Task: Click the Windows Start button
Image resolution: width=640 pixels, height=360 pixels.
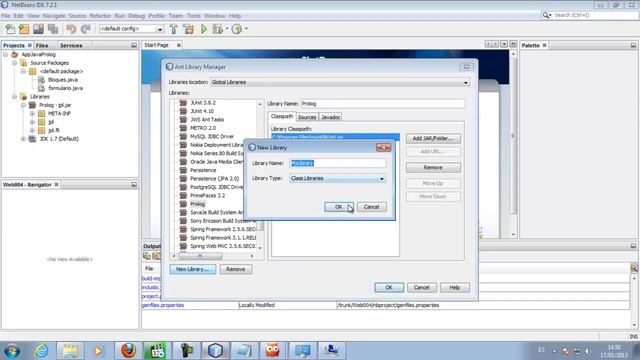Action: pos(11,351)
